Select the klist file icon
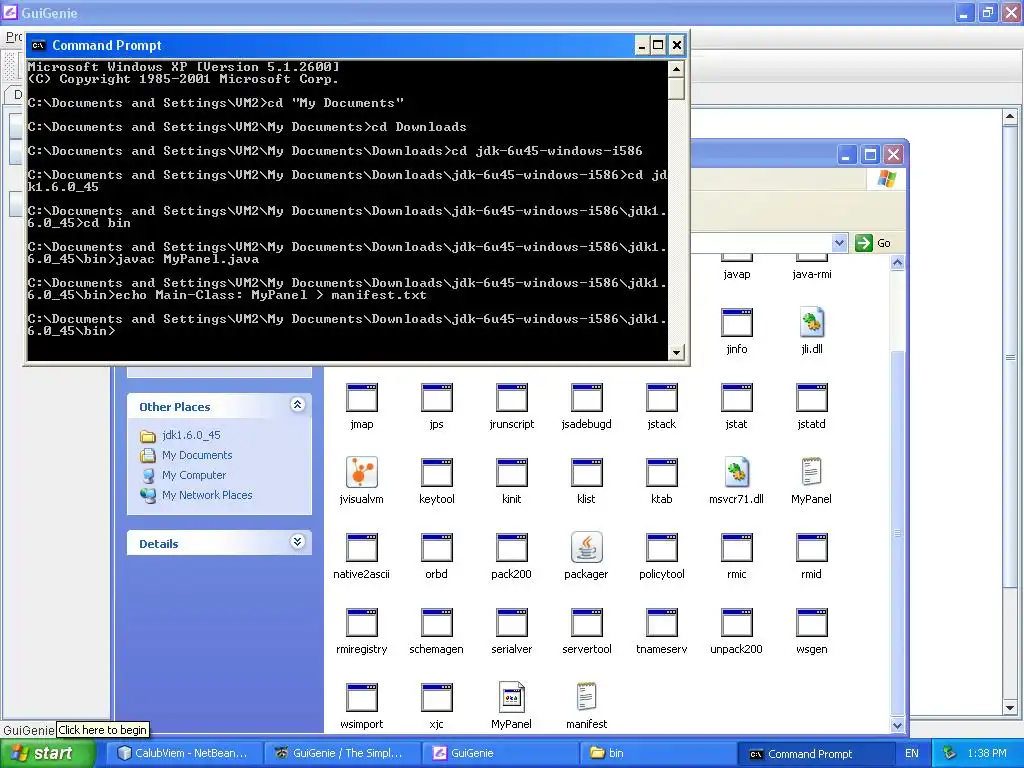The image size is (1024, 768). coord(586,473)
